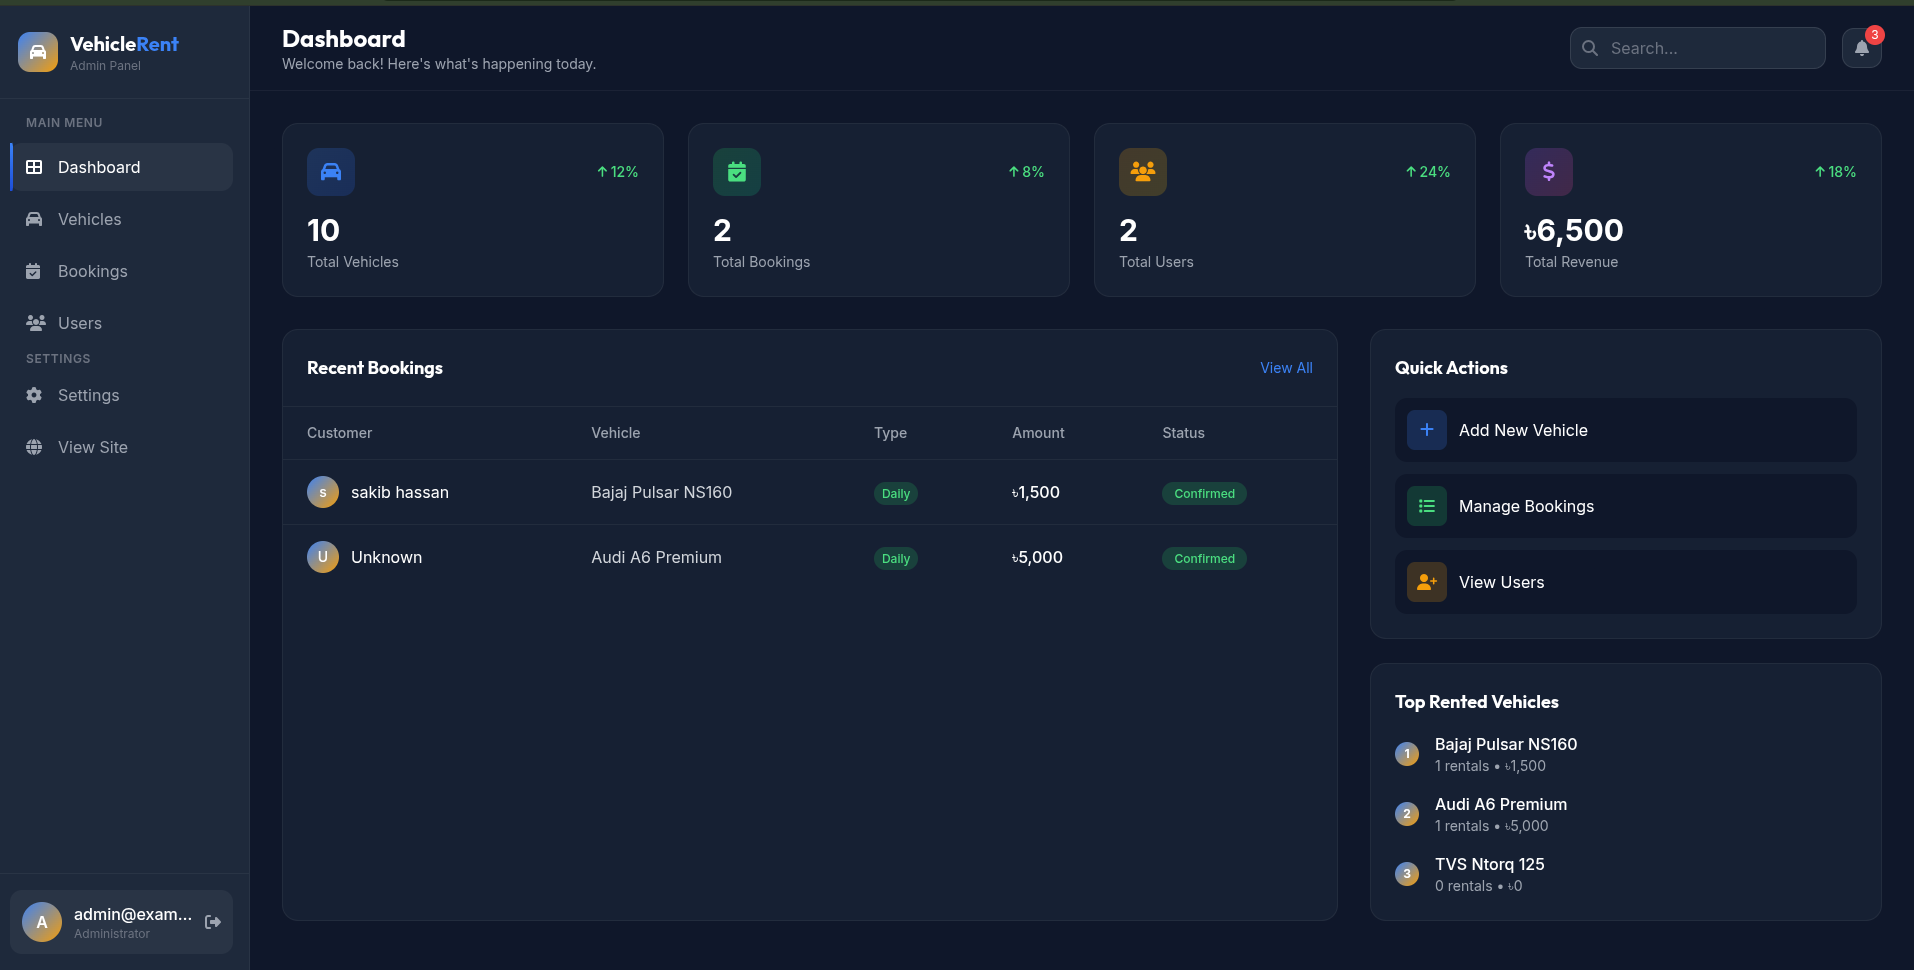Switch to the Bookings section
1914x970 pixels.
[x=92, y=271]
